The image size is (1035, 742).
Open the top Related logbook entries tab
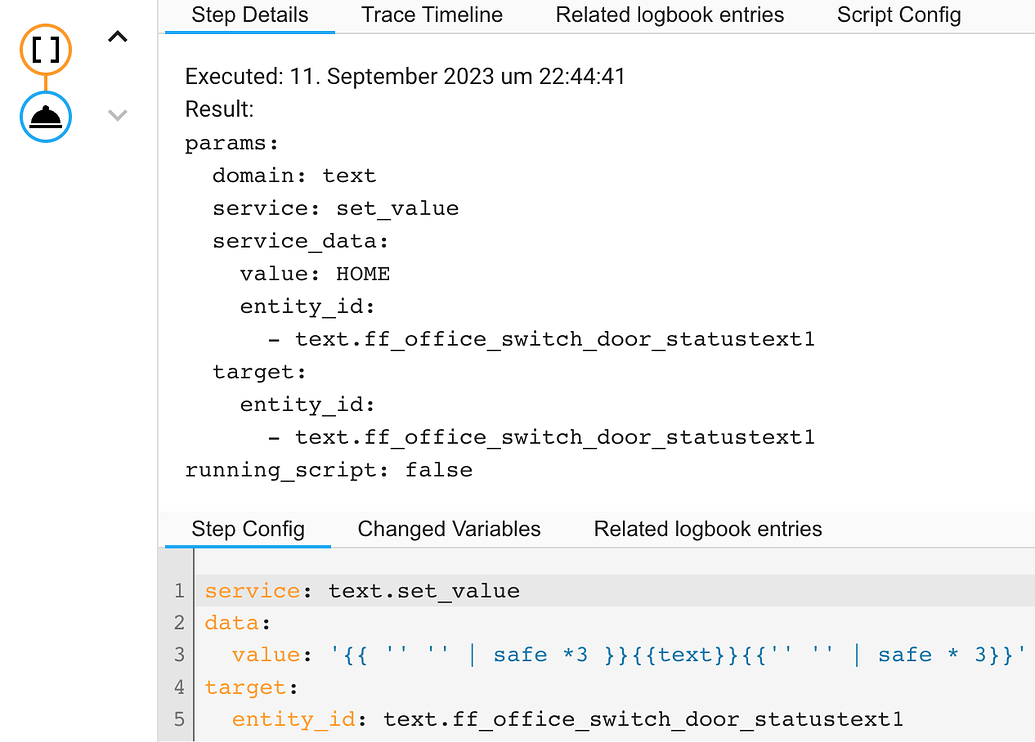(669, 15)
